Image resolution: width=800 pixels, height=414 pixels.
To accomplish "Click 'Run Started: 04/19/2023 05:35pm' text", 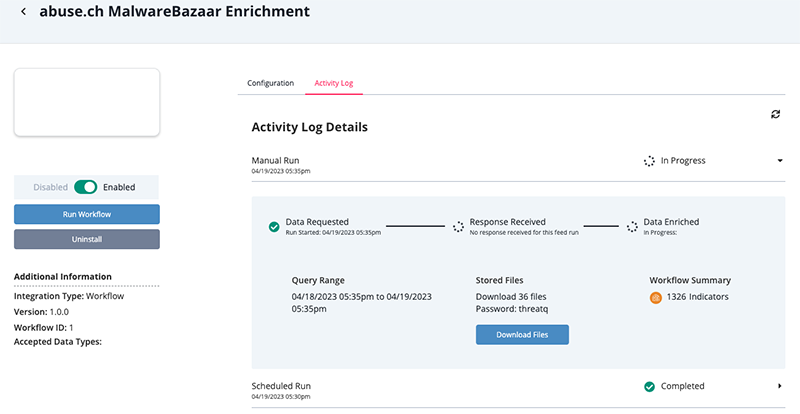I will (x=333, y=233).
